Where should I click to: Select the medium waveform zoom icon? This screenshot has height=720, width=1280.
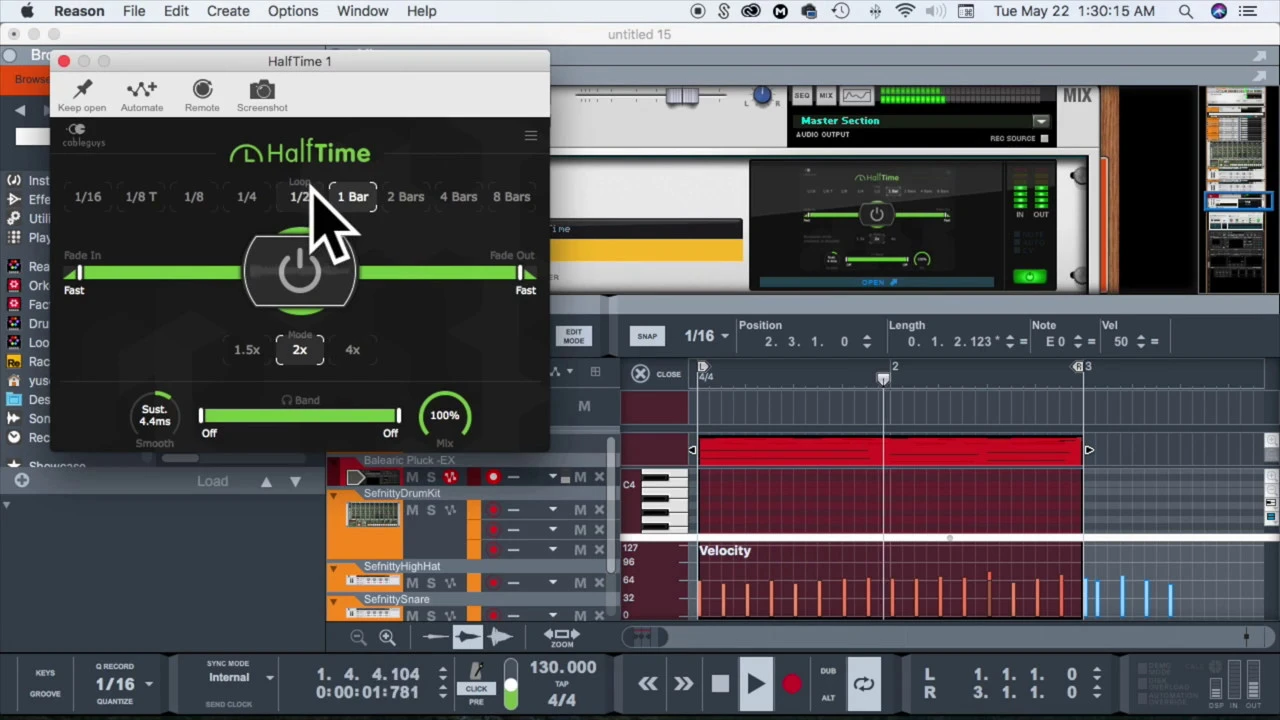click(467, 637)
